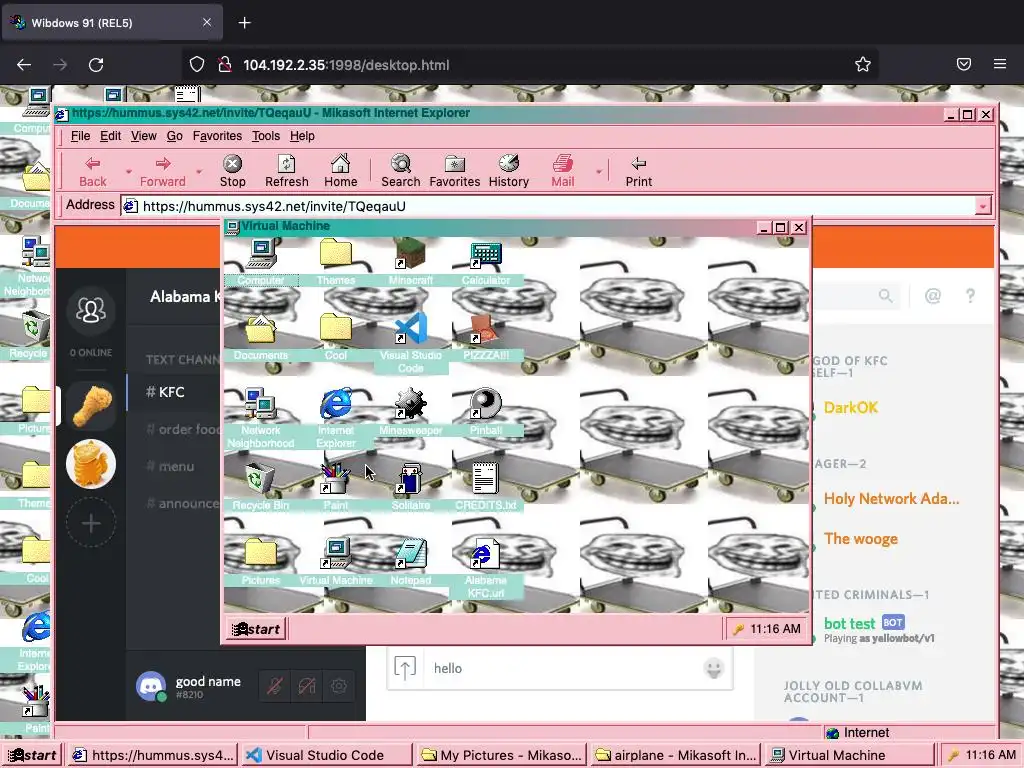The height and width of the screenshot is (768, 1024).
Task: Open the Favorites menu in menu bar
Action: tap(217, 136)
